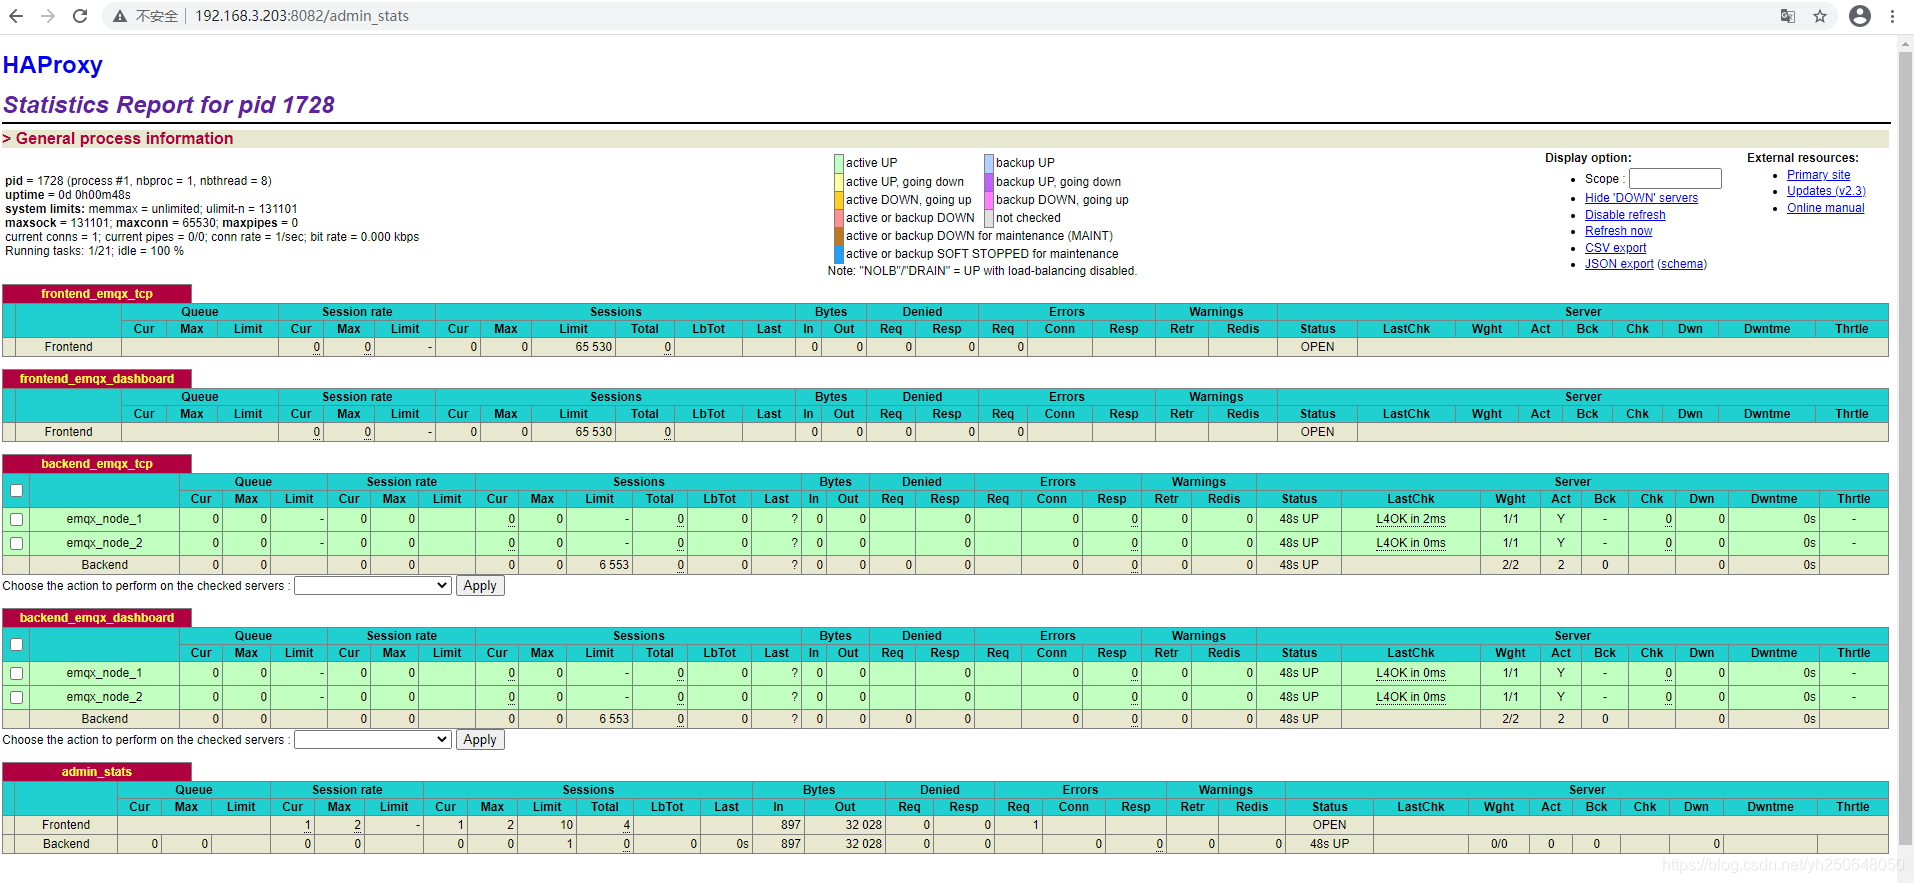
Task: Check emqx_node_1 in backend_emqx_dashboard table
Action: [x=16, y=674]
